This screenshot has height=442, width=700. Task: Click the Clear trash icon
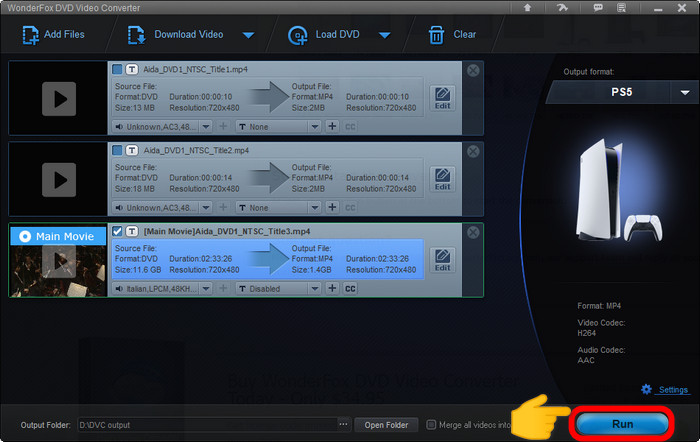coord(436,35)
